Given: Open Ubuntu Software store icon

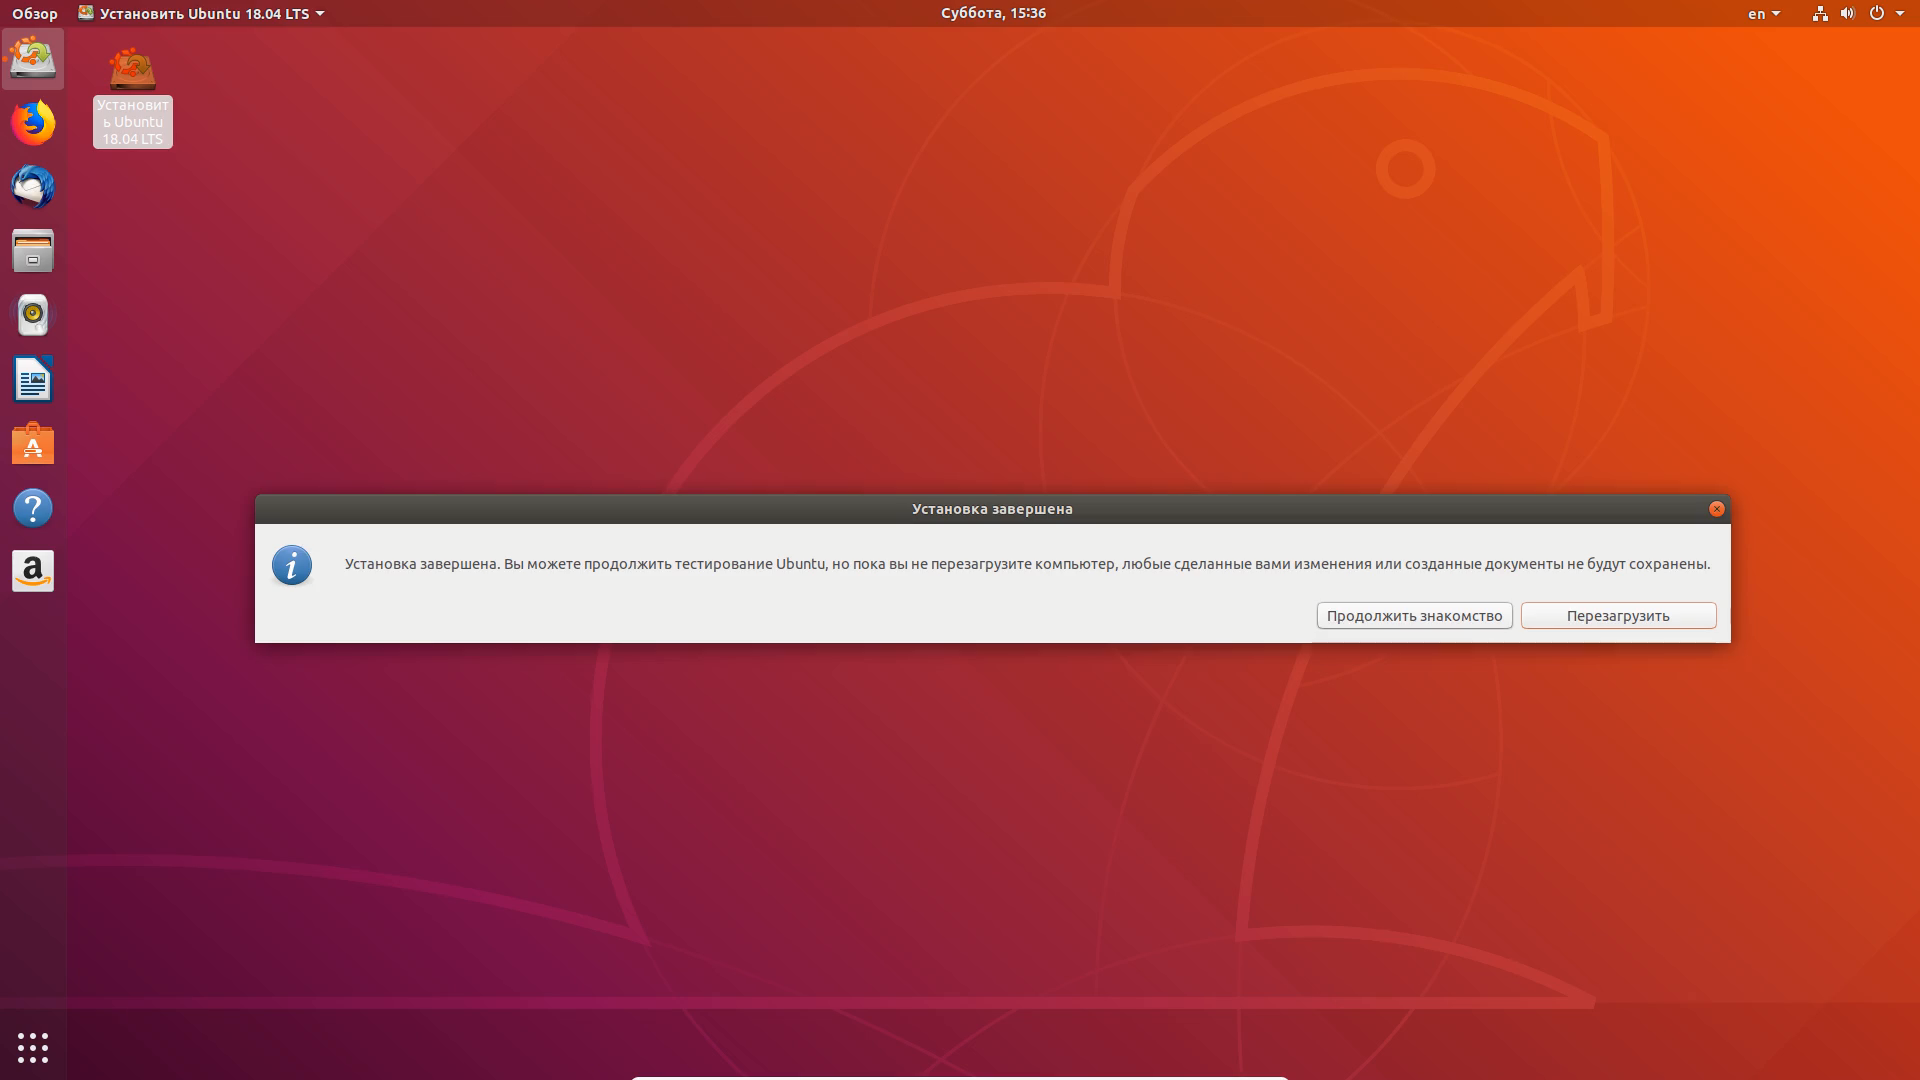Looking at the screenshot, I should click(x=33, y=443).
